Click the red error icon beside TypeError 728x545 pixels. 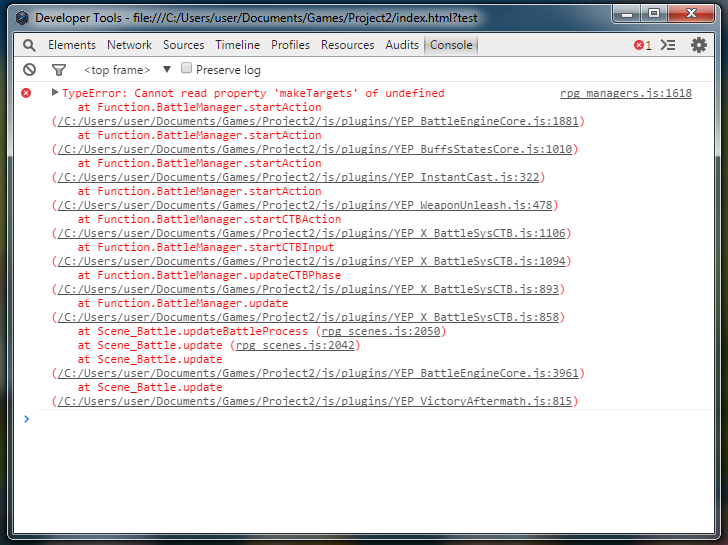click(27, 93)
